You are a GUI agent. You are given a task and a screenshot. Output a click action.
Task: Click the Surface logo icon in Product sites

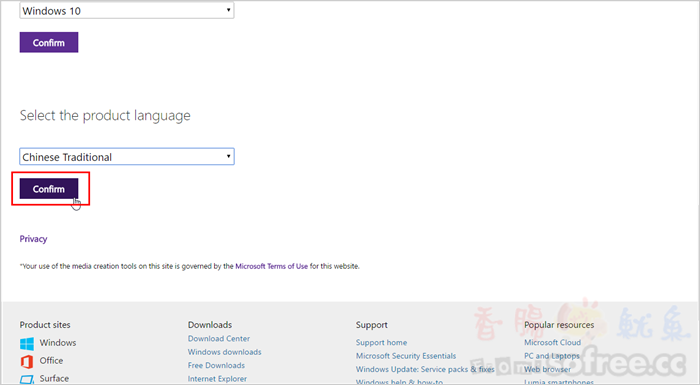coord(27,379)
